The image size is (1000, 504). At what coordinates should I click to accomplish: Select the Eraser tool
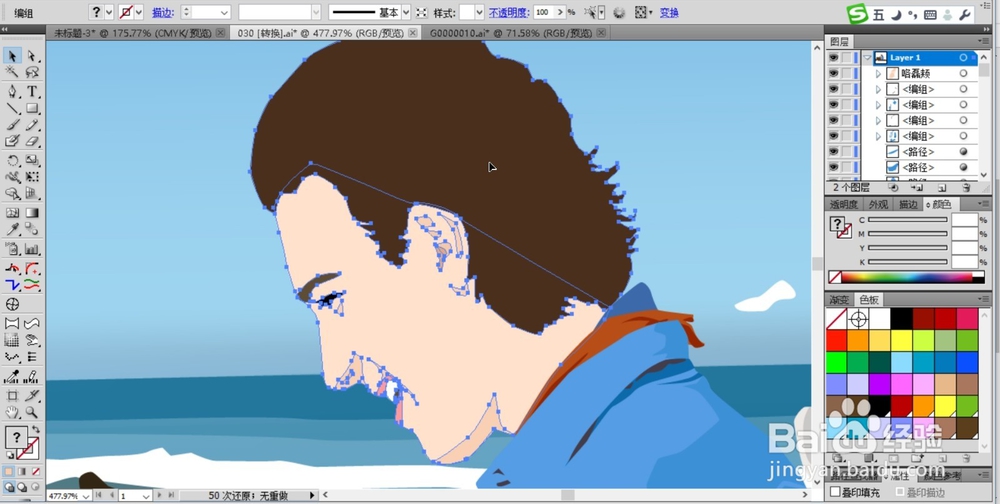[32, 142]
